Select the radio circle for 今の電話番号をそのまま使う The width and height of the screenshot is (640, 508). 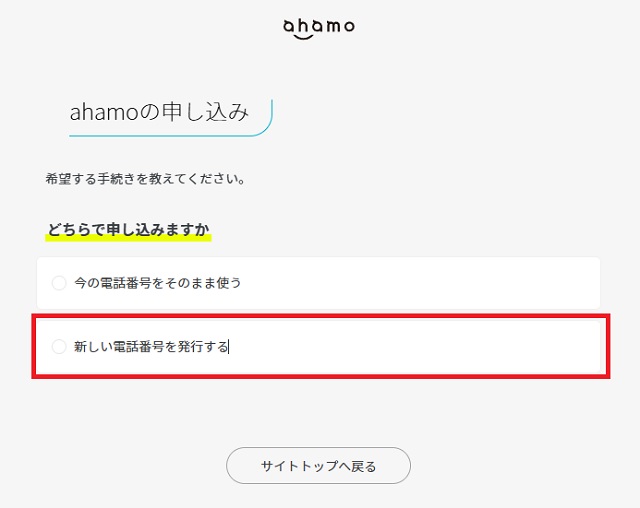point(59,283)
